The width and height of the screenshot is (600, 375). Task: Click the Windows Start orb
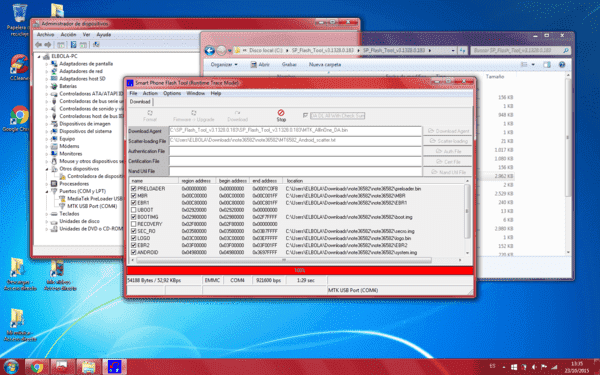click(11, 367)
